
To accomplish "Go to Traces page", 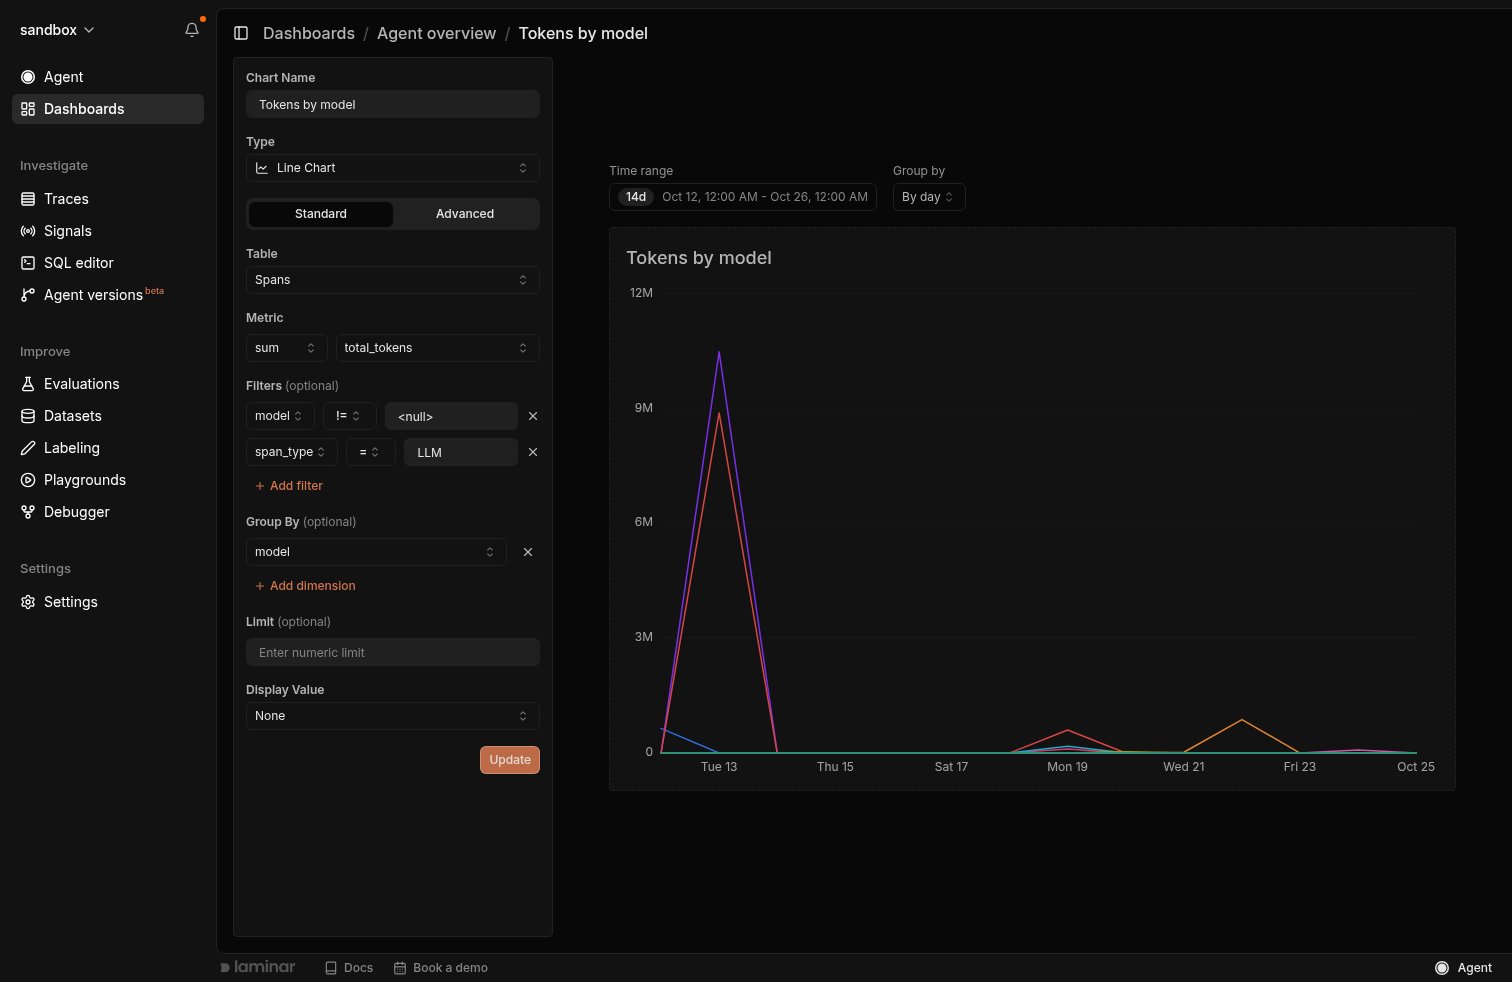I will click(108, 199).
